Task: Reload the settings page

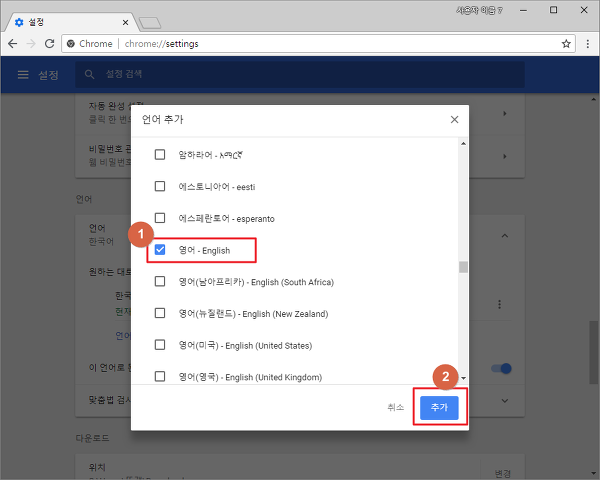Action: pos(49,44)
